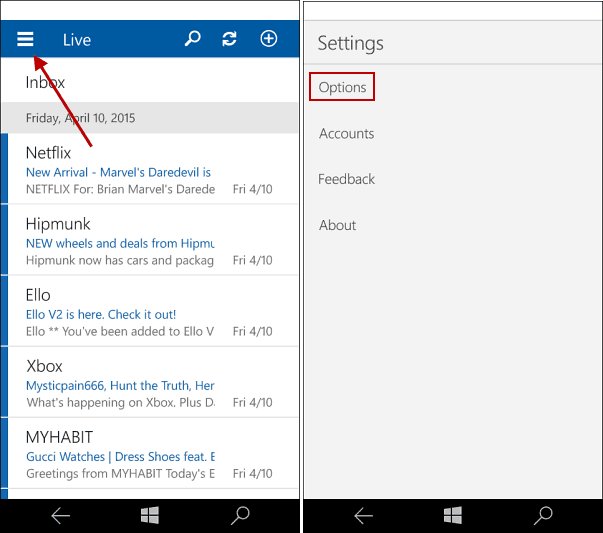This screenshot has width=603, height=533.
Task: Tap the search magnifier in the blue header
Action: (193, 39)
